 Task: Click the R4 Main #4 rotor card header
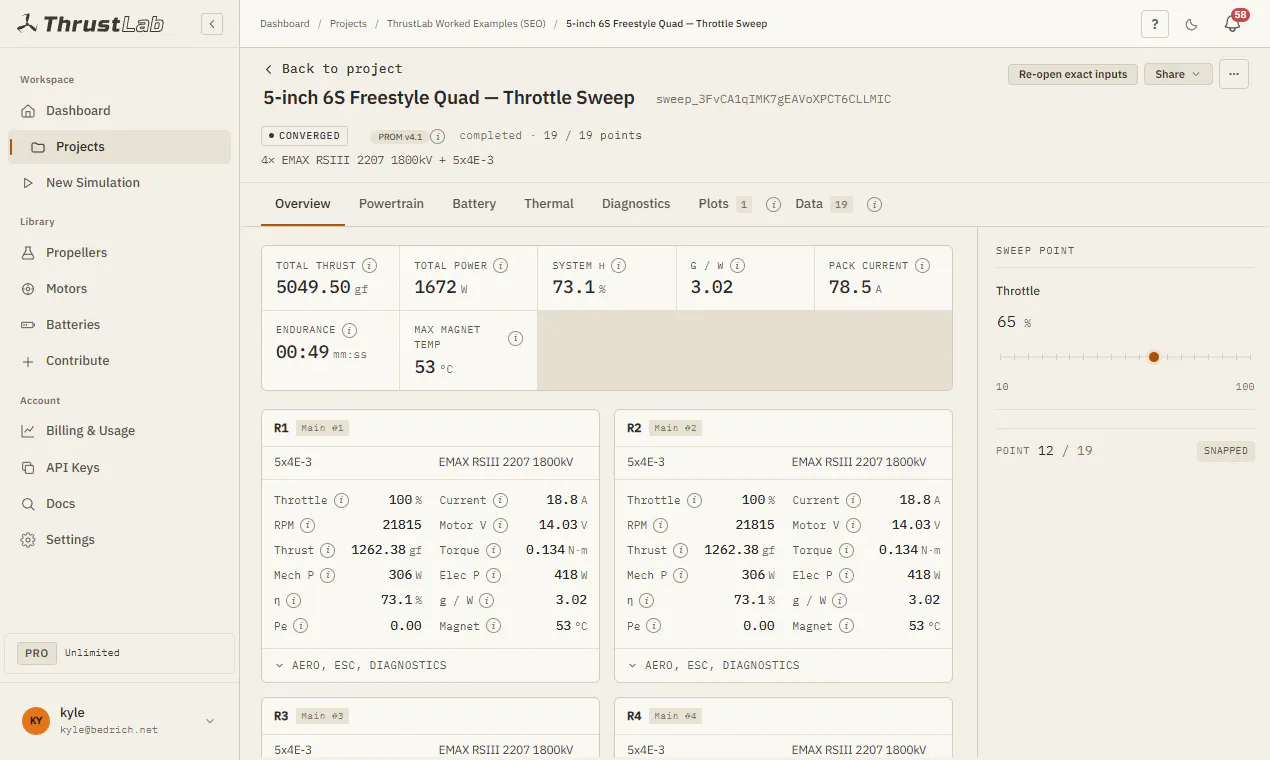click(x=783, y=716)
